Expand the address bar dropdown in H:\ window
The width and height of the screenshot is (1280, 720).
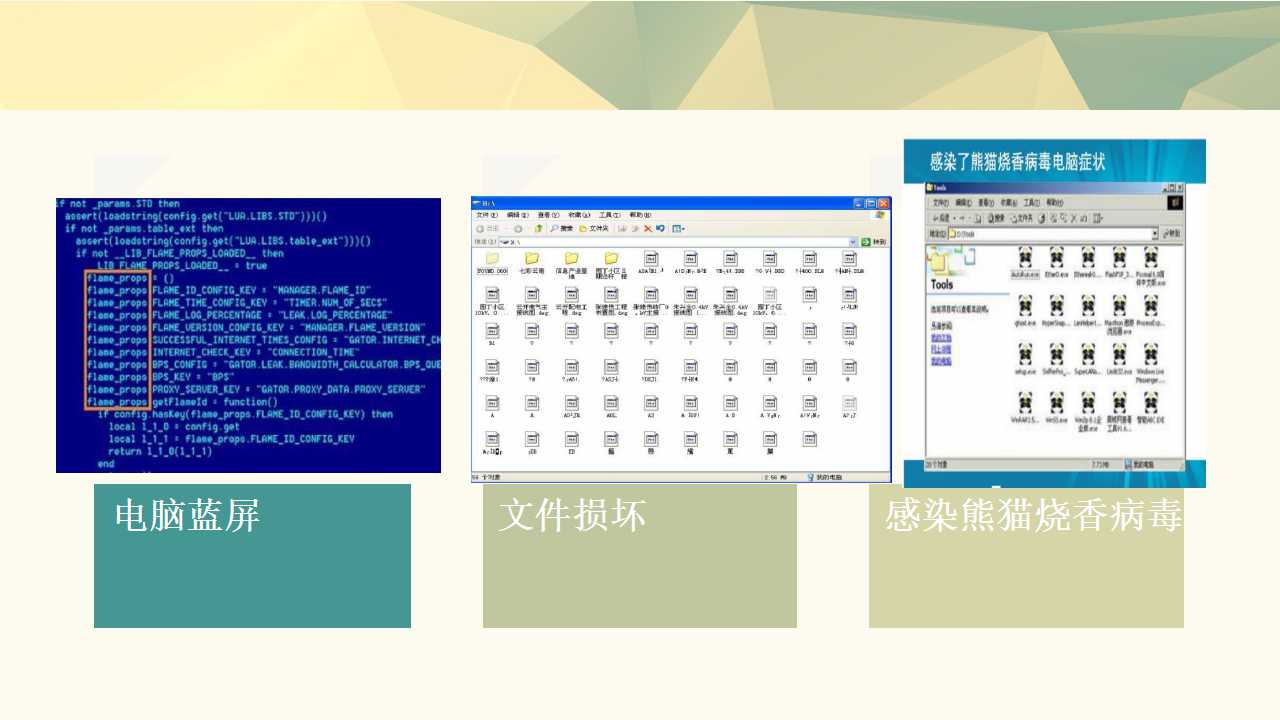coord(853,242)
